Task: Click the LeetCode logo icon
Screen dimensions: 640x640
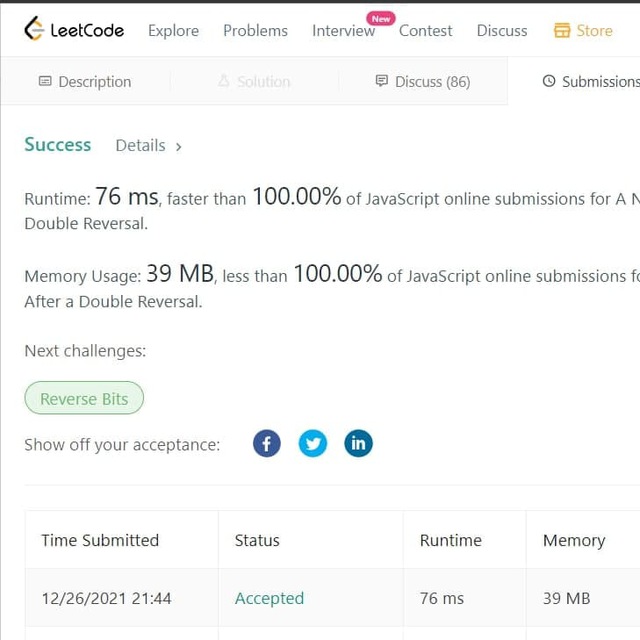Action: [x=34, y=29]
